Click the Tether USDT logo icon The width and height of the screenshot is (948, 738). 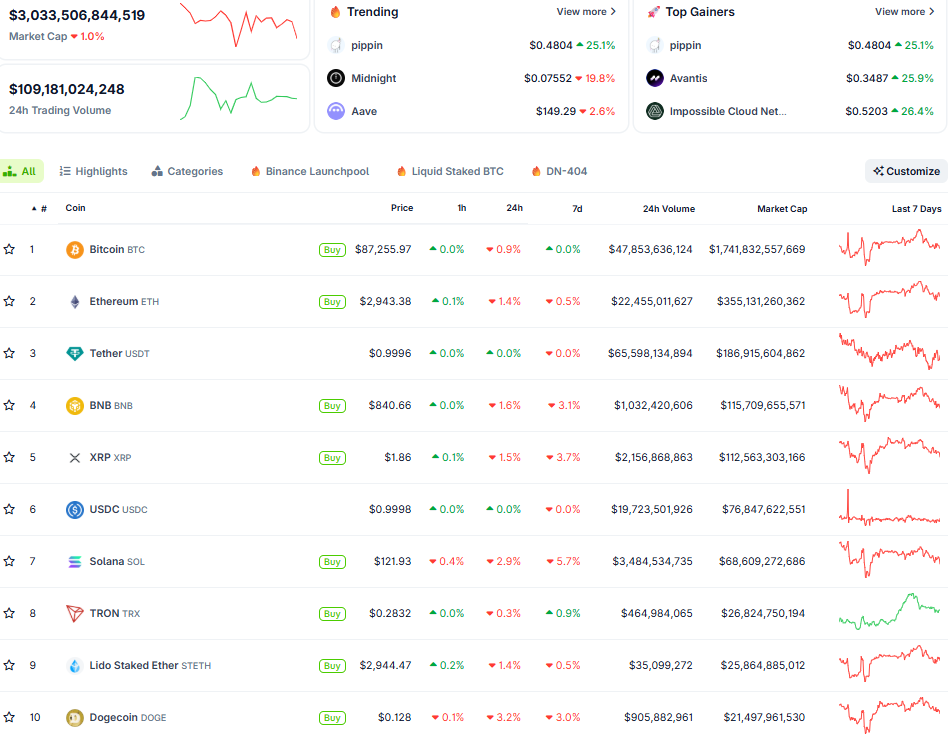click(75, 354)
